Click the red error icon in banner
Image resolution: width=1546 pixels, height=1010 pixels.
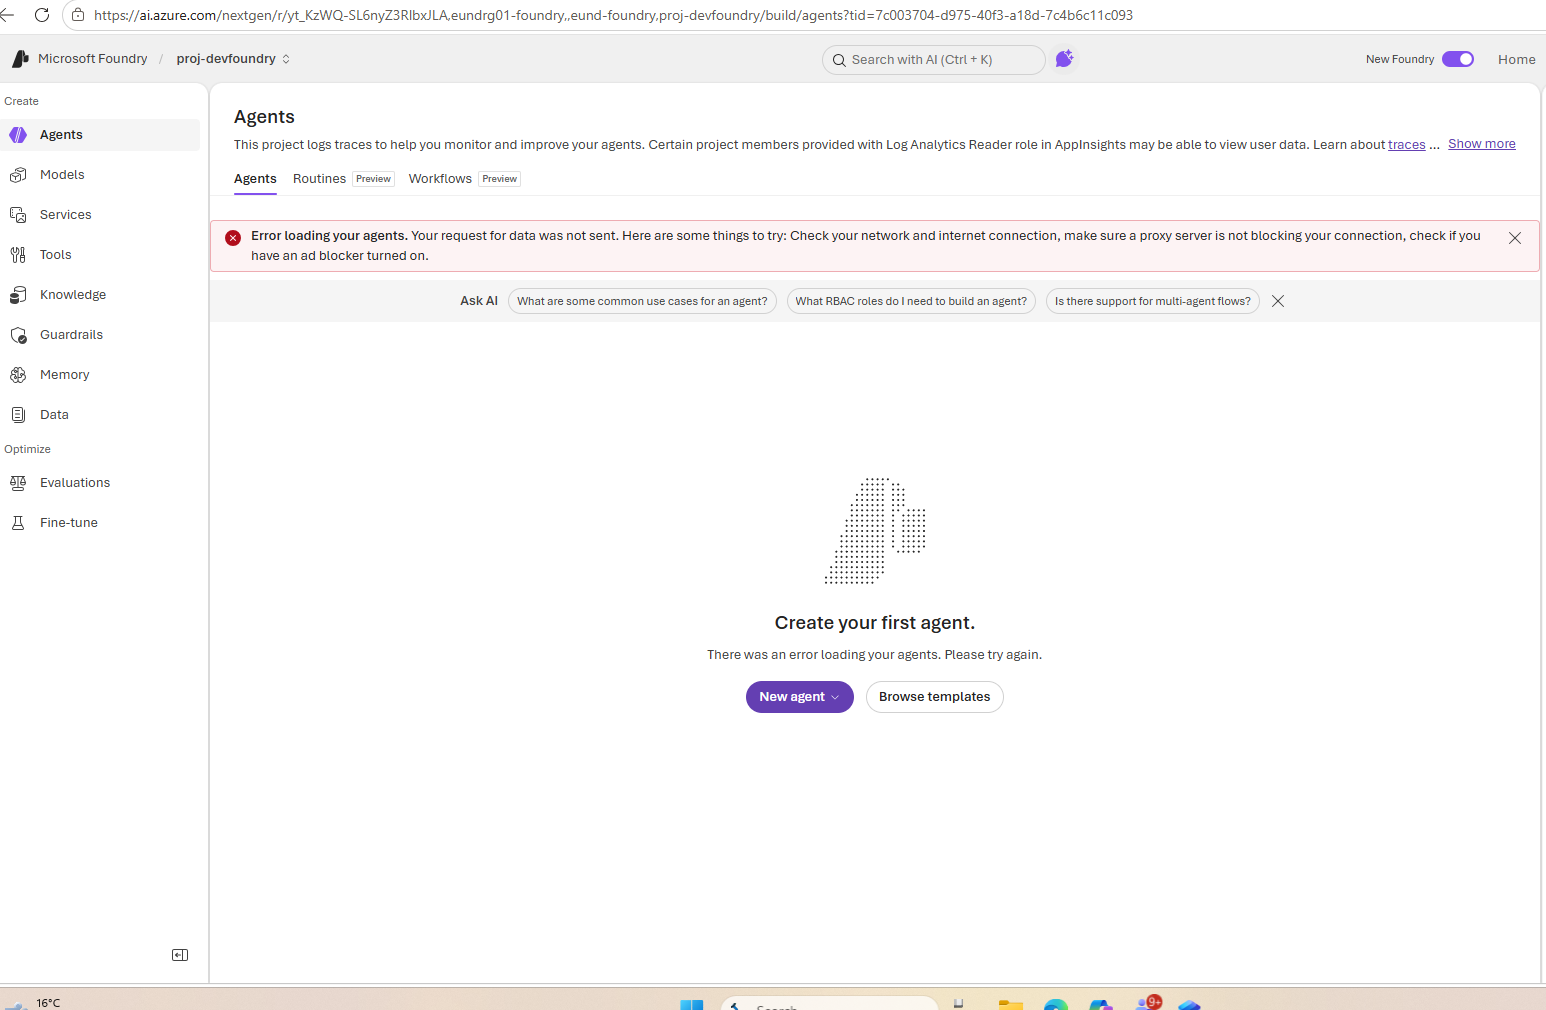tap(233, 237)
